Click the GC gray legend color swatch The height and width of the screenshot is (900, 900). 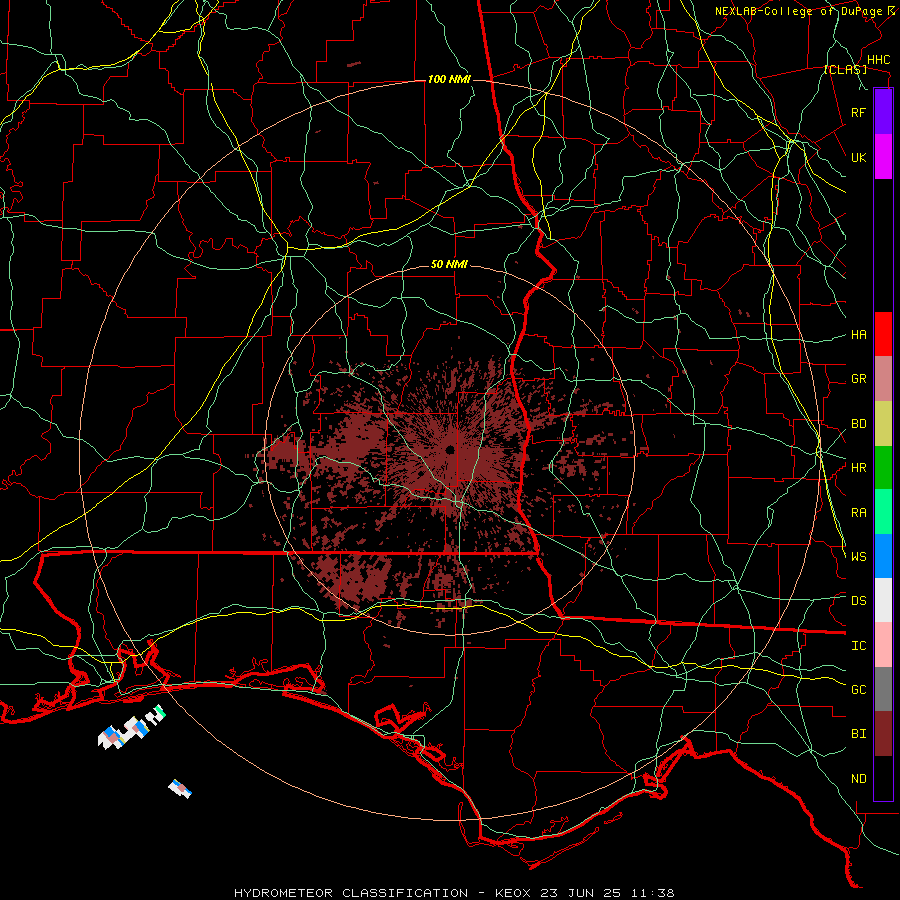[x=883, y=689]
